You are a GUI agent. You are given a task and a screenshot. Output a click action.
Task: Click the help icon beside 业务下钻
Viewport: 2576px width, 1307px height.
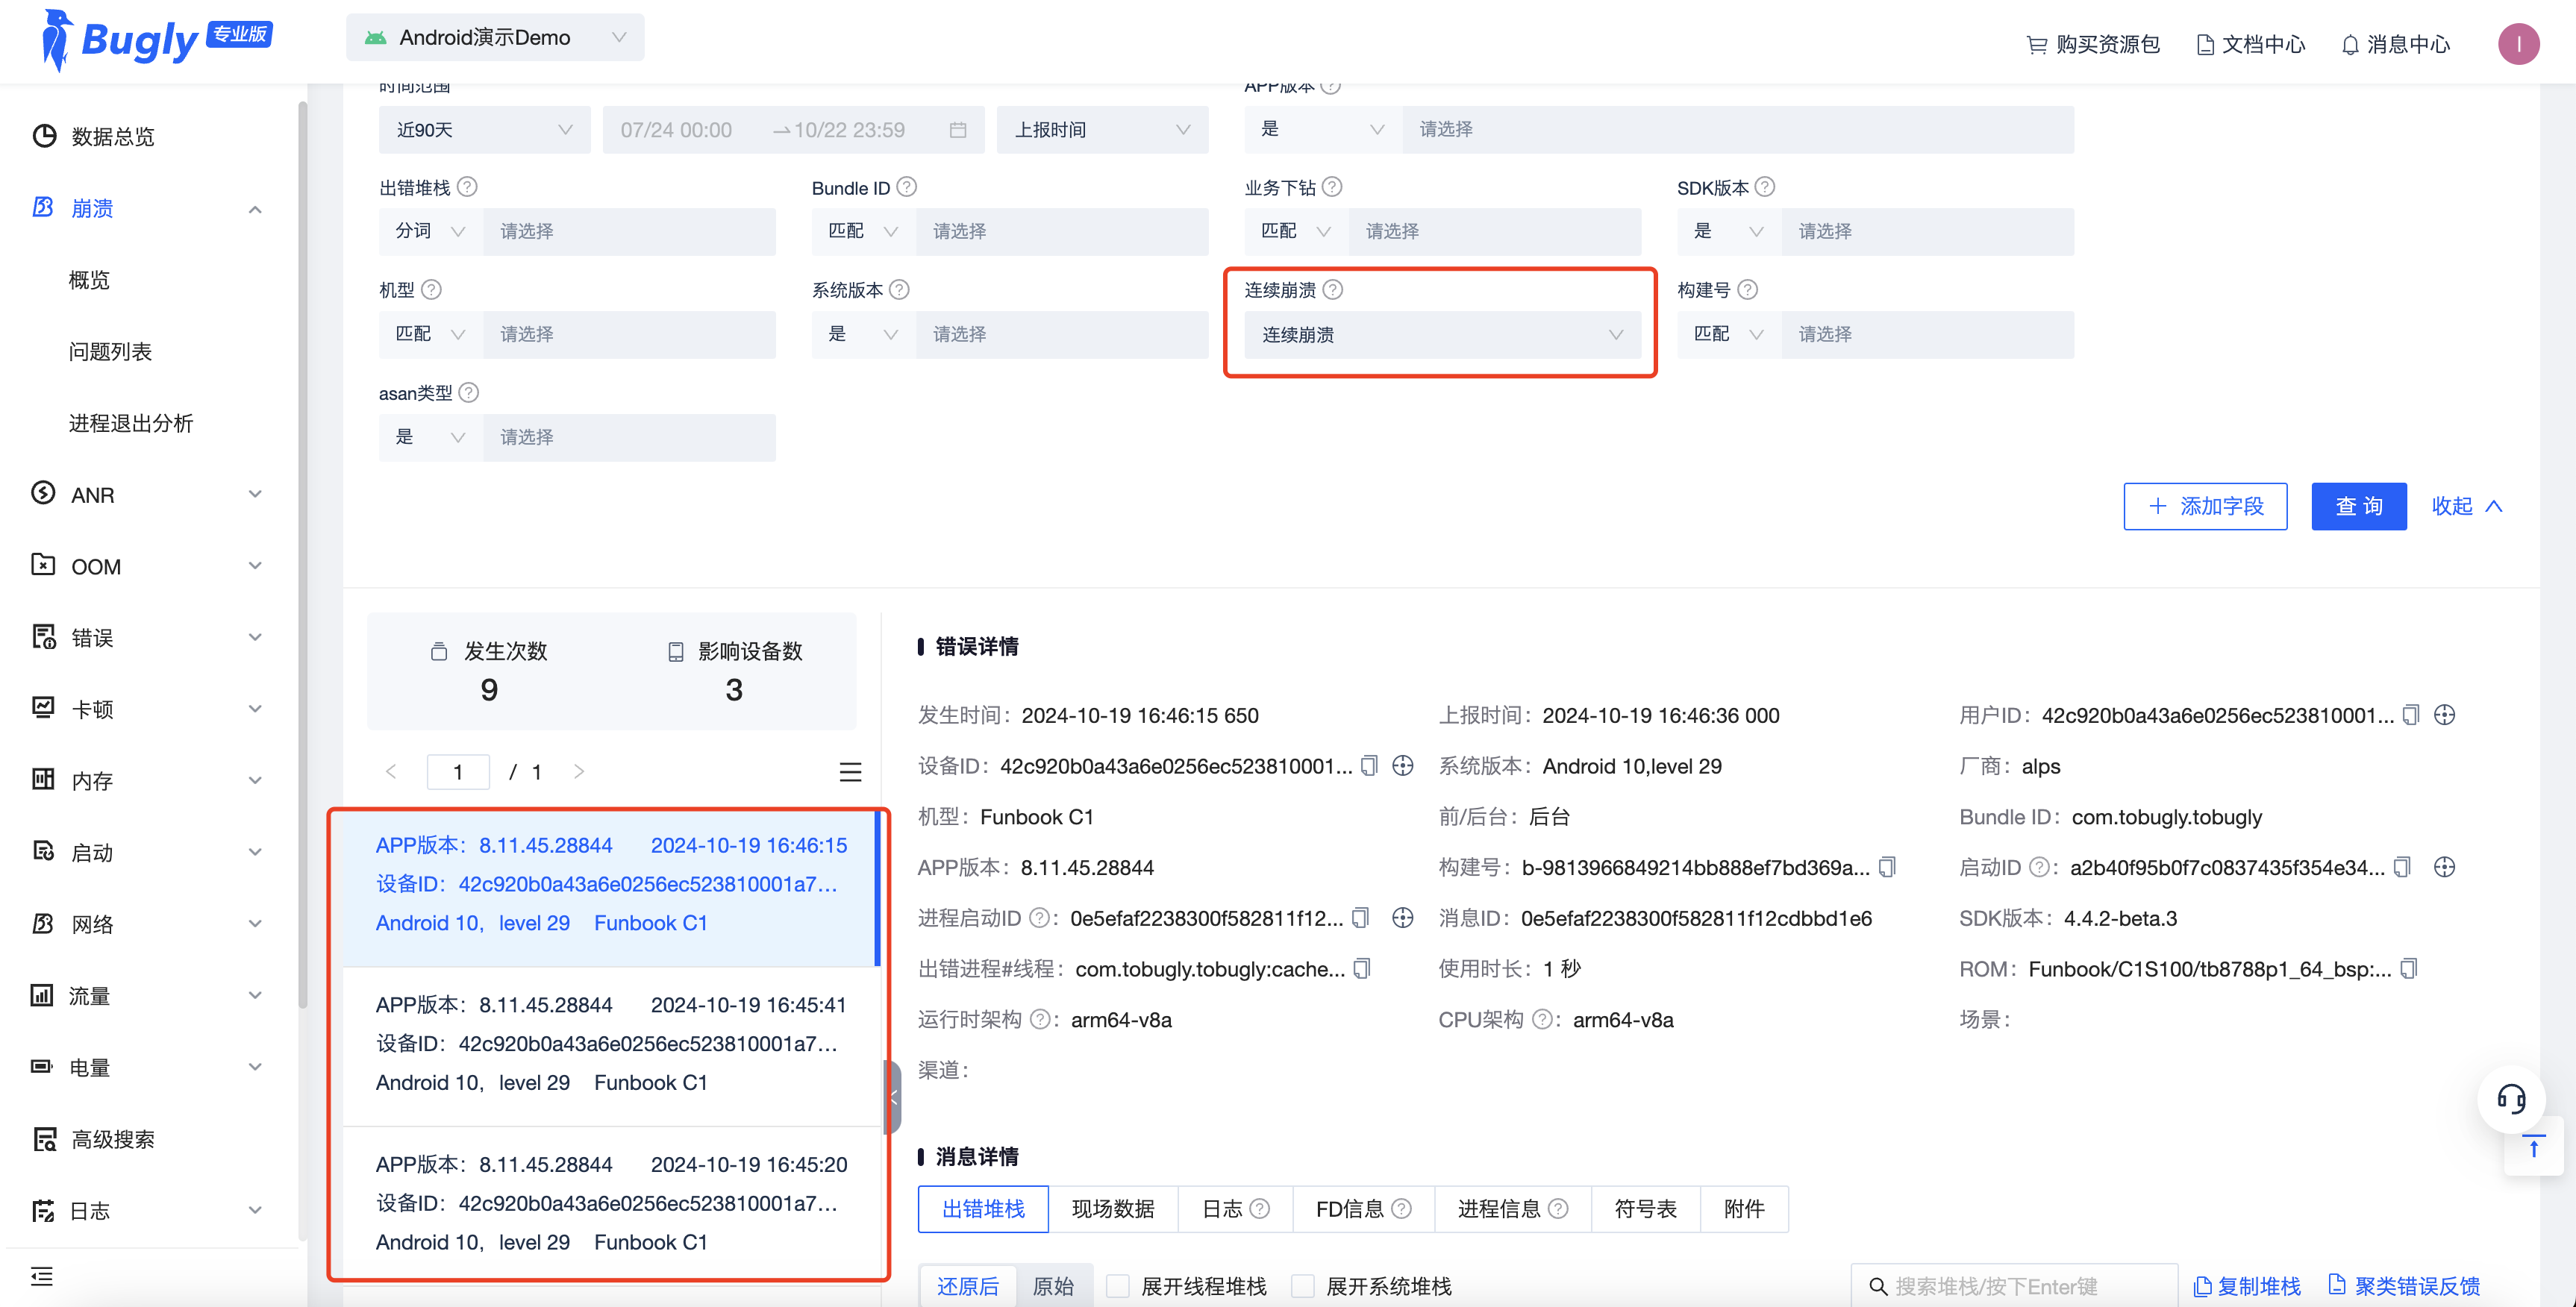pos(1332,187)
